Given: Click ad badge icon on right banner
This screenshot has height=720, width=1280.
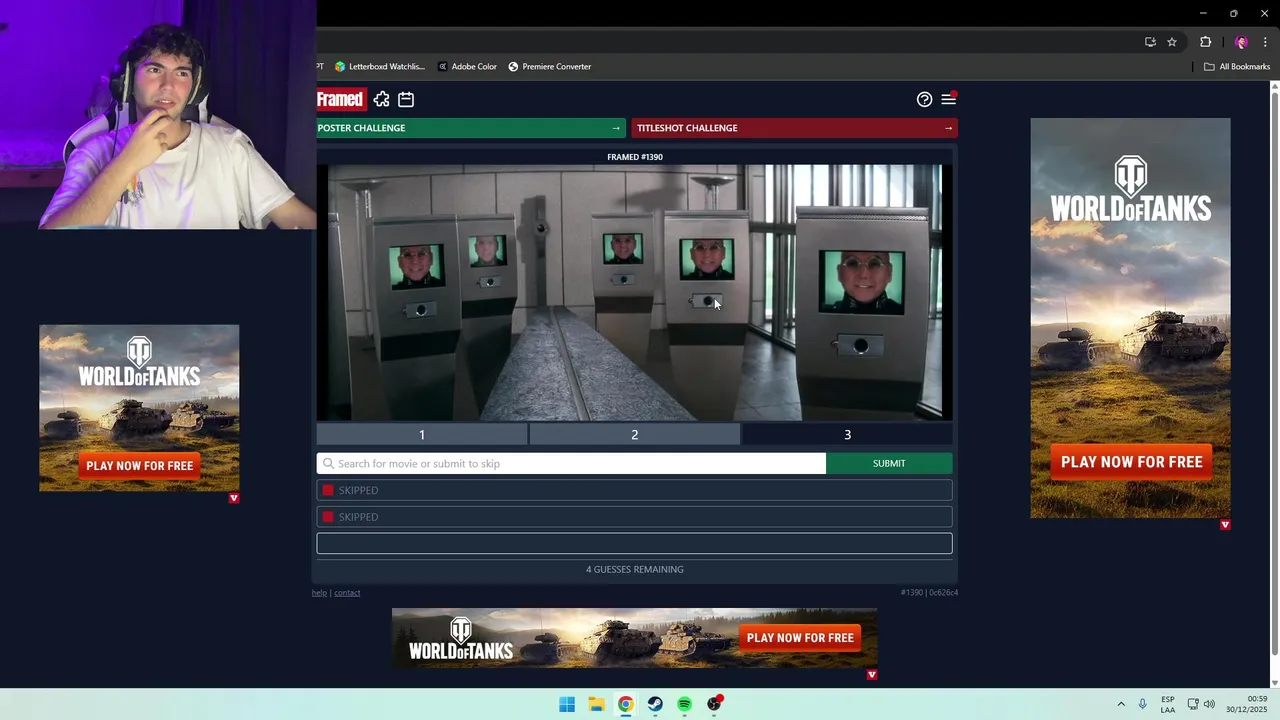Looking at the screenshot, I should 1225,524.
